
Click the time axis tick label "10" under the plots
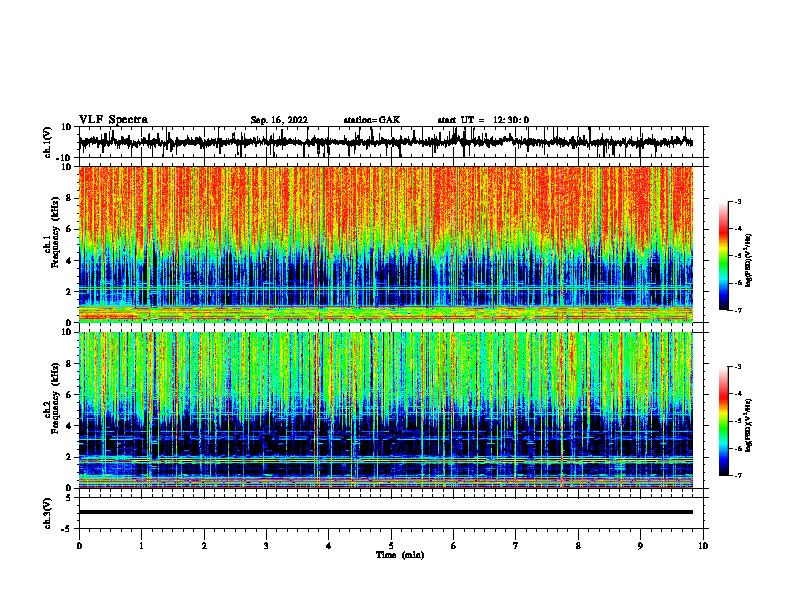click(x=703, y=546)
